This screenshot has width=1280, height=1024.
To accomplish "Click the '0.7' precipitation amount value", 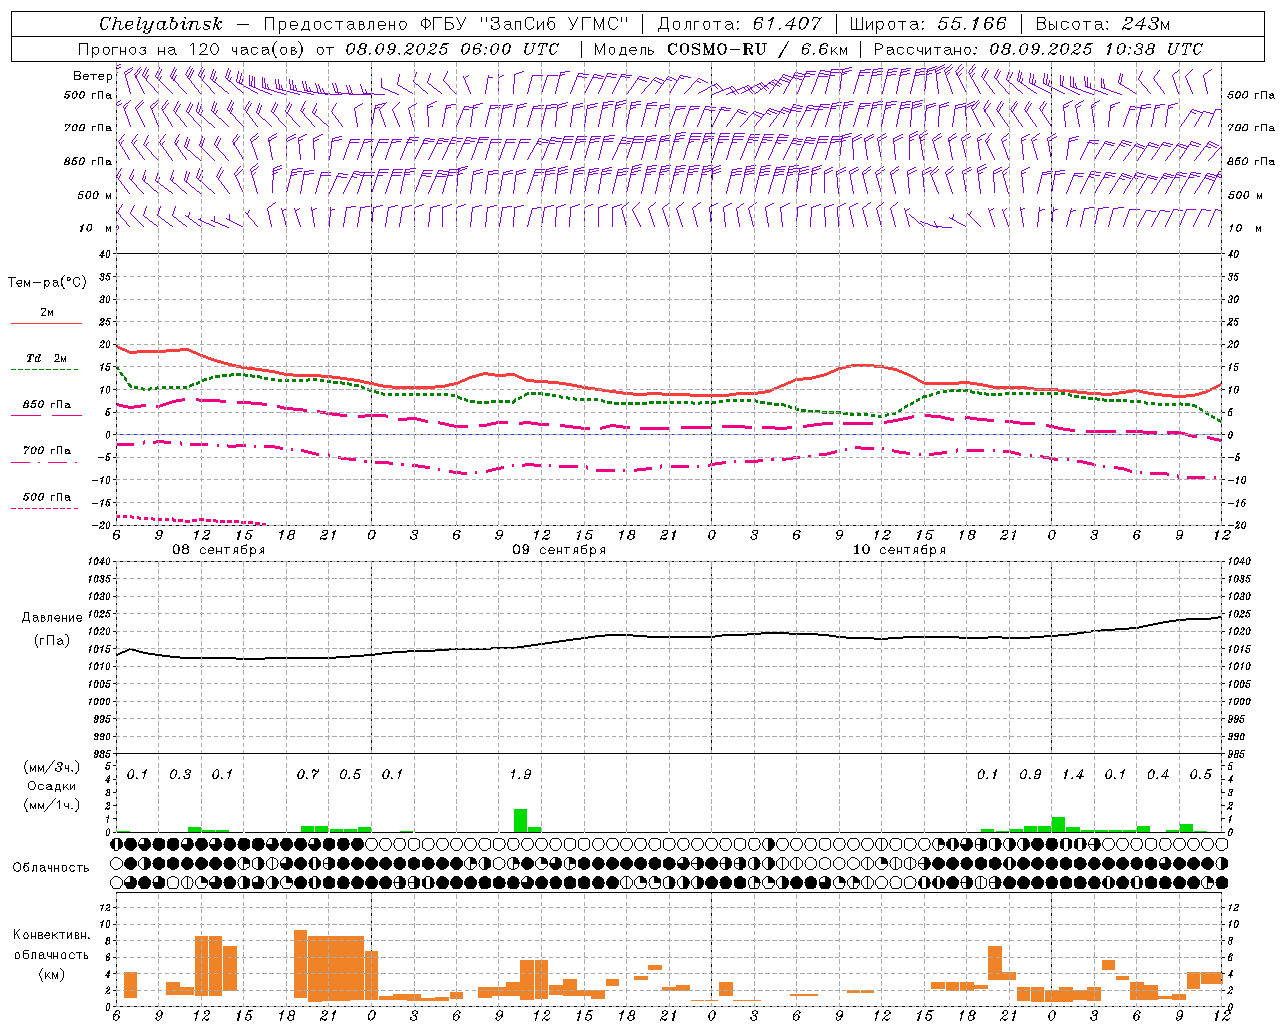I will pos(308,775).
